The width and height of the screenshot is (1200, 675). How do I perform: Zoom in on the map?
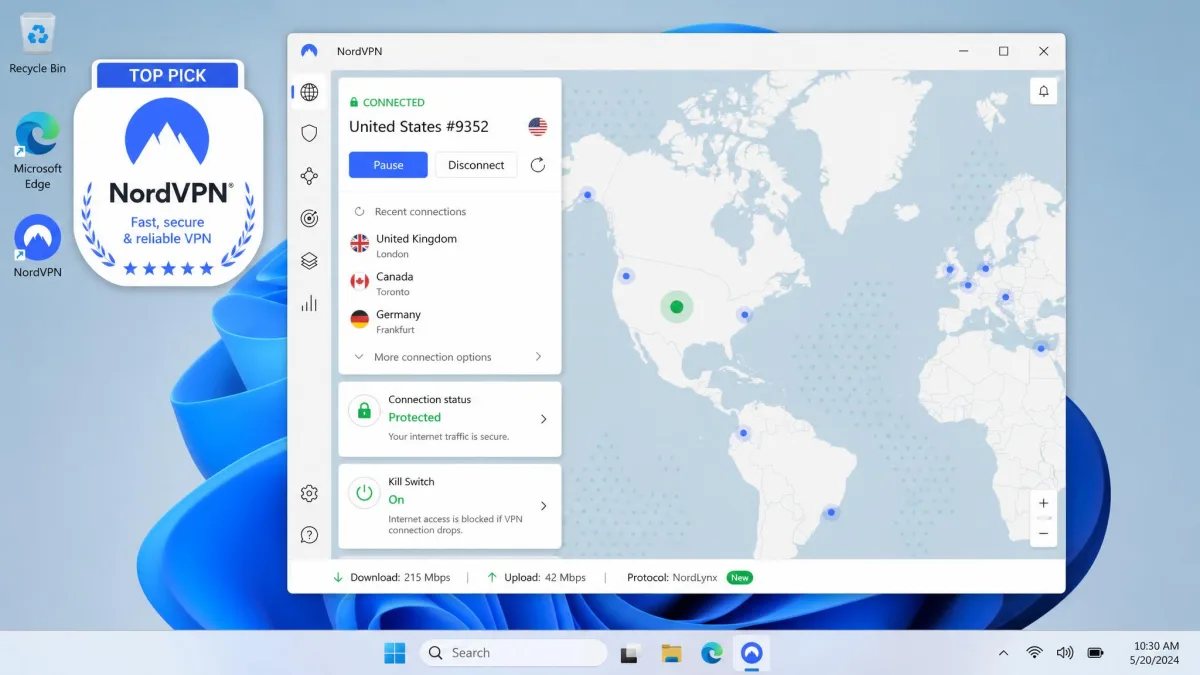pos(1043,503)
